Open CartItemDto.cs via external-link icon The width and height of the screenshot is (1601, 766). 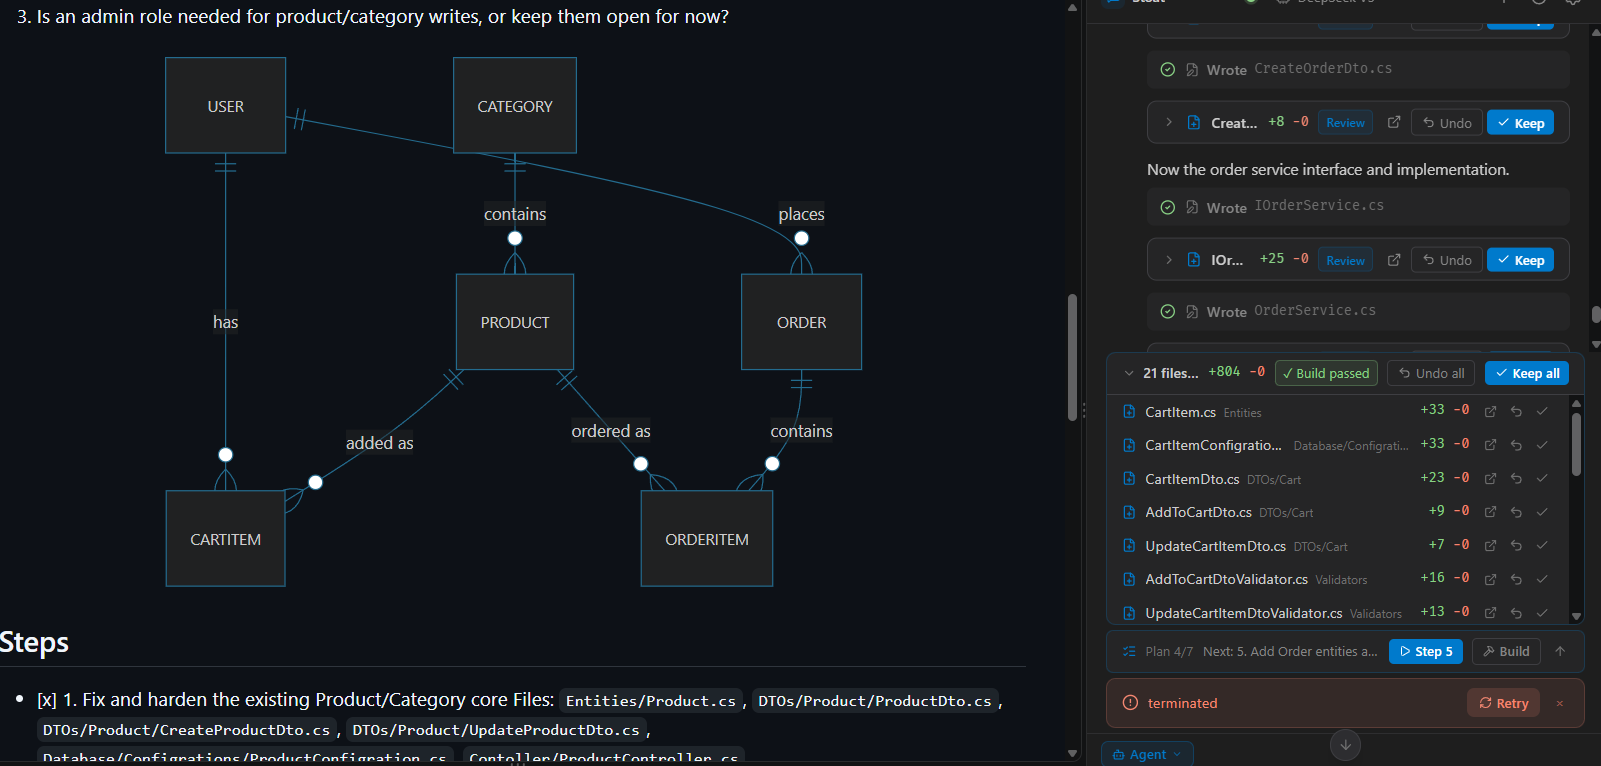(x=1490, y=478)
